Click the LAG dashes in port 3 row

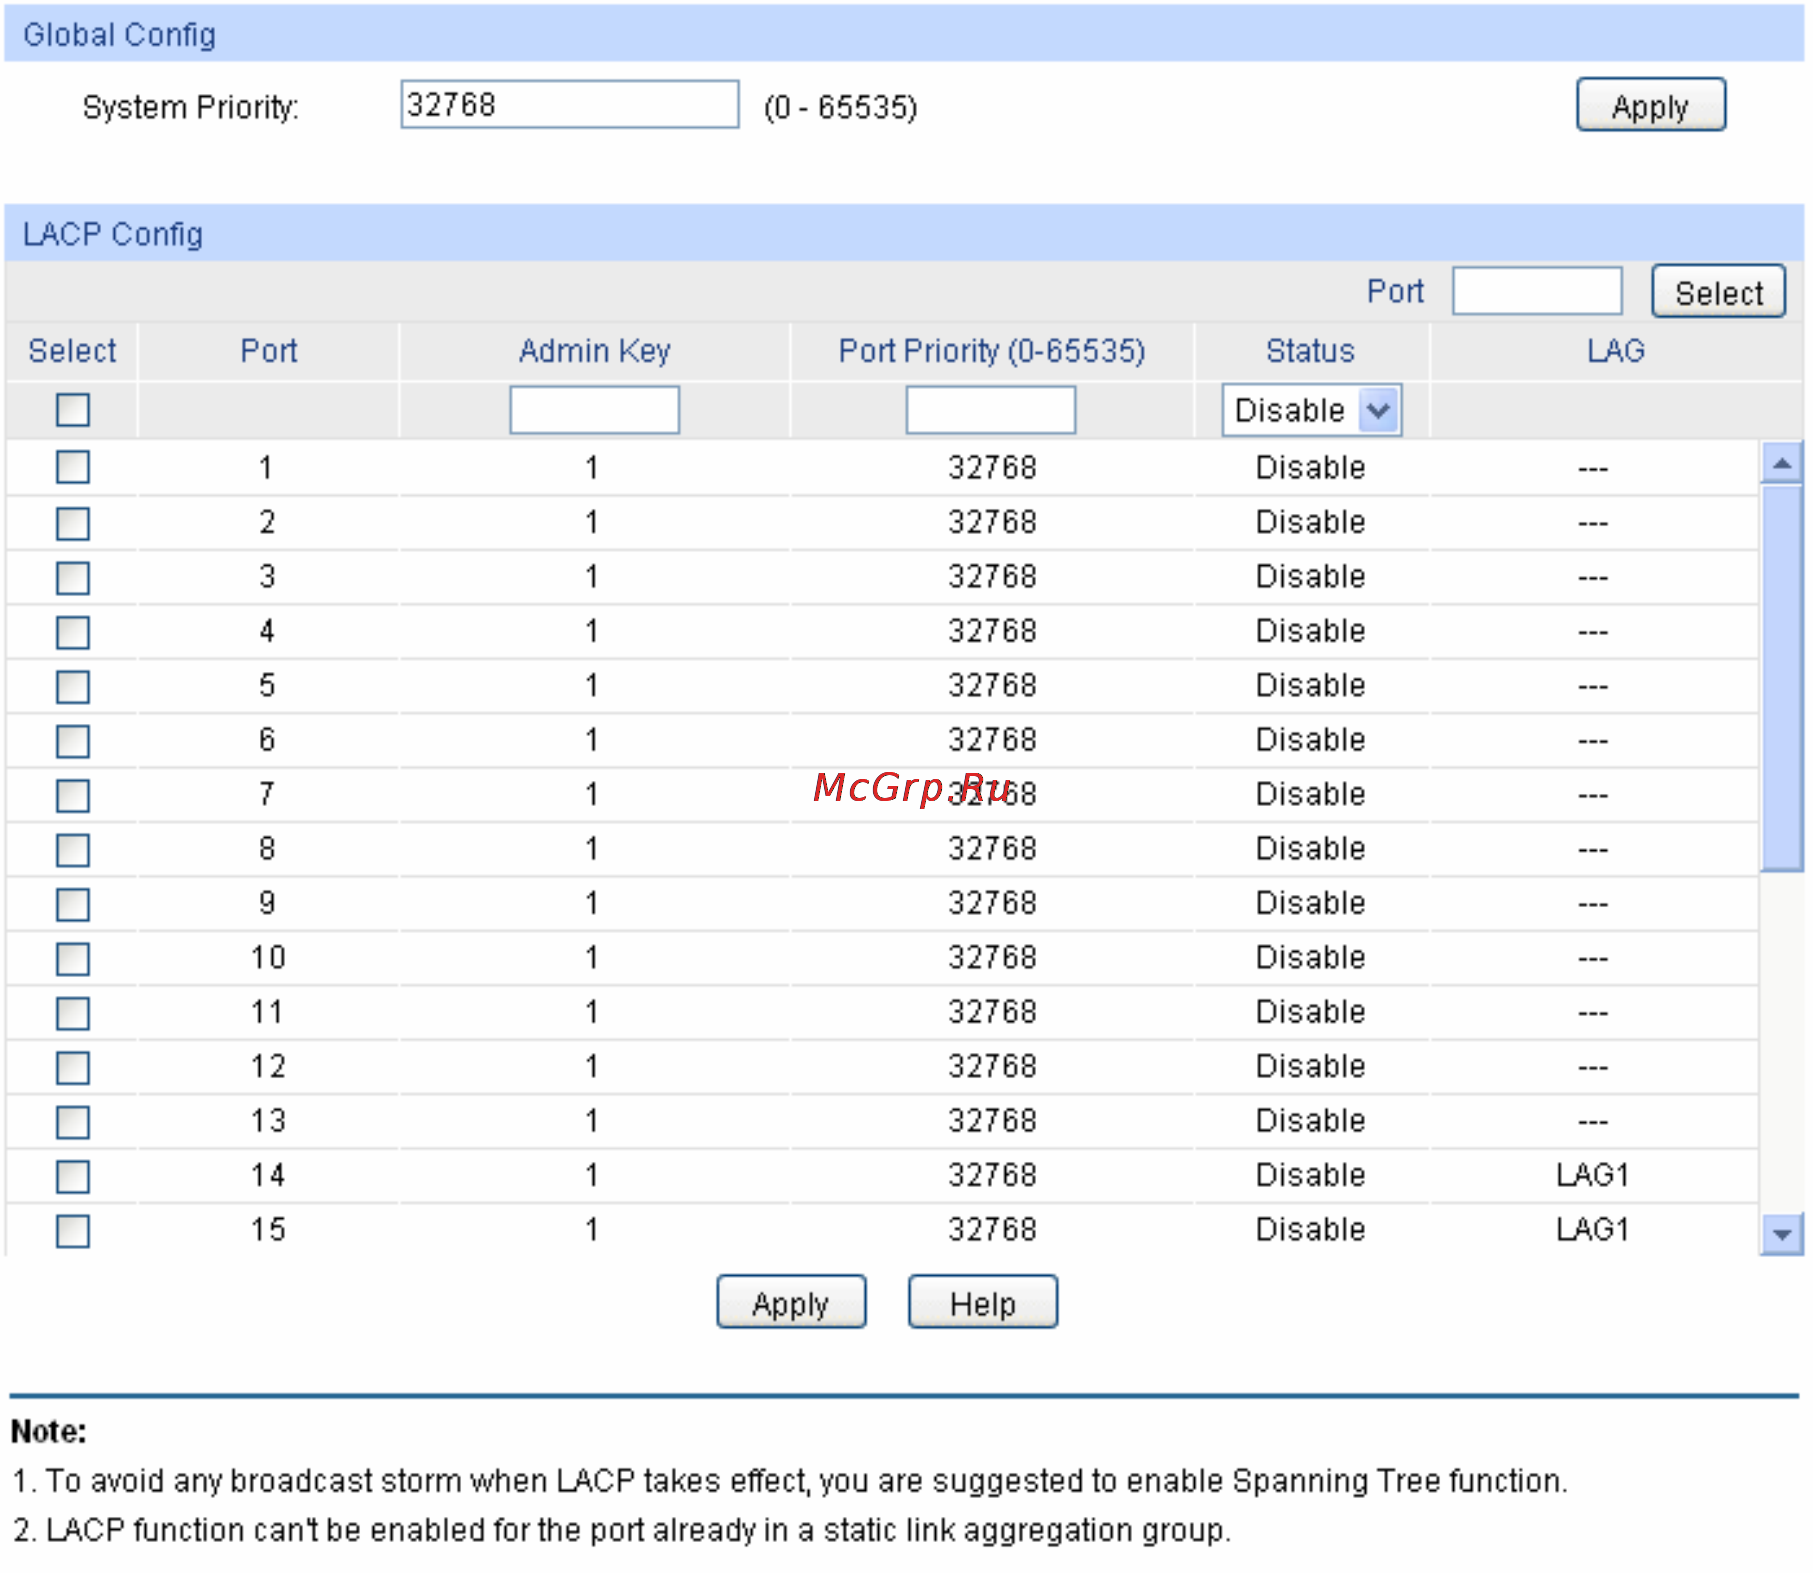pos(1593,578)
